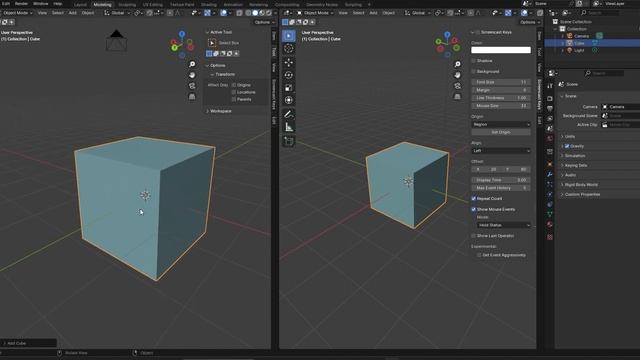The height and width of the screenshot is (360, 640).
Task: Select the Scale tool in right viewport
Action: point(289,88)
